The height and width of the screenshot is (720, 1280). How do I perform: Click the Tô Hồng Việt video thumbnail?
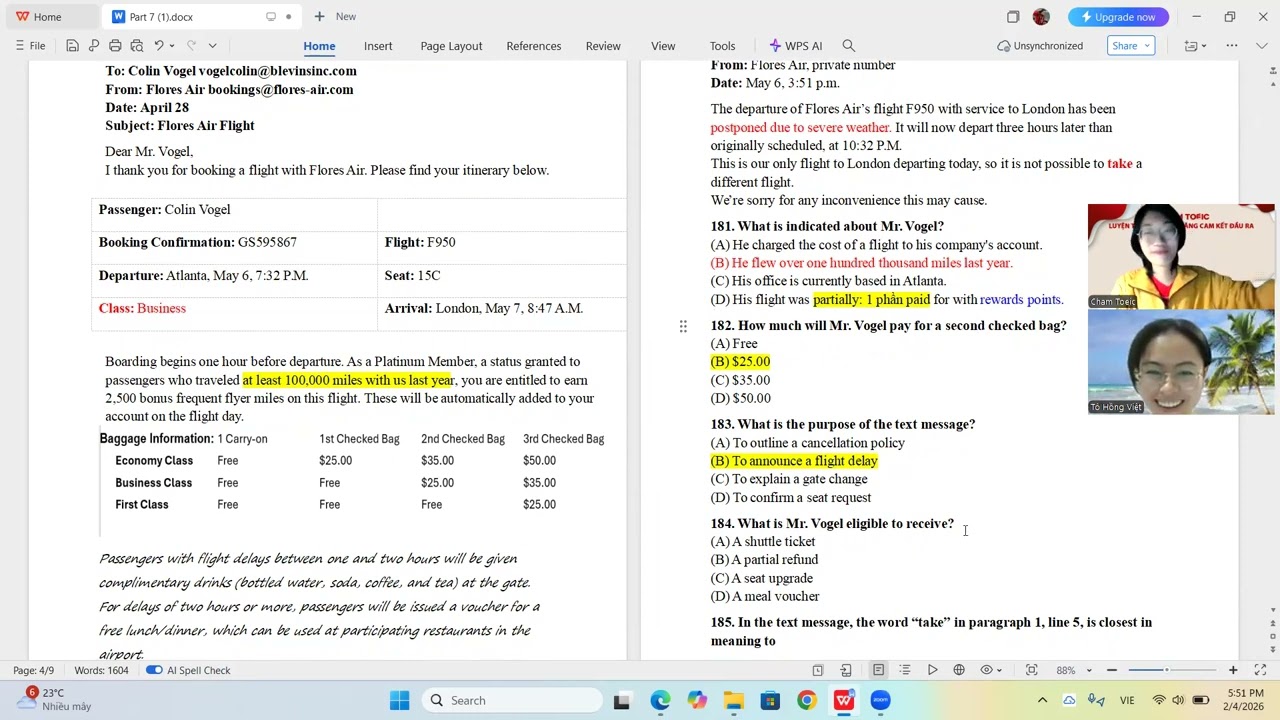1181,362
